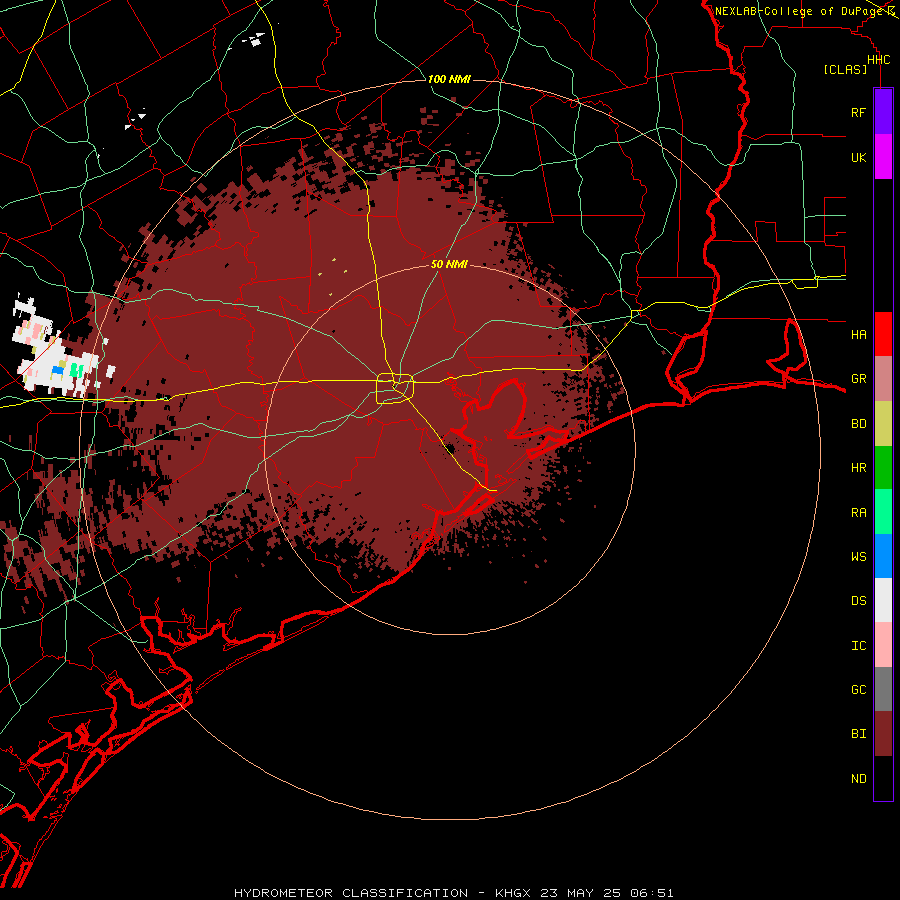The width and height of the screenshot is (900, 900).
Task: Click the 50 NMI range ring label
Action: click(449, 264)
